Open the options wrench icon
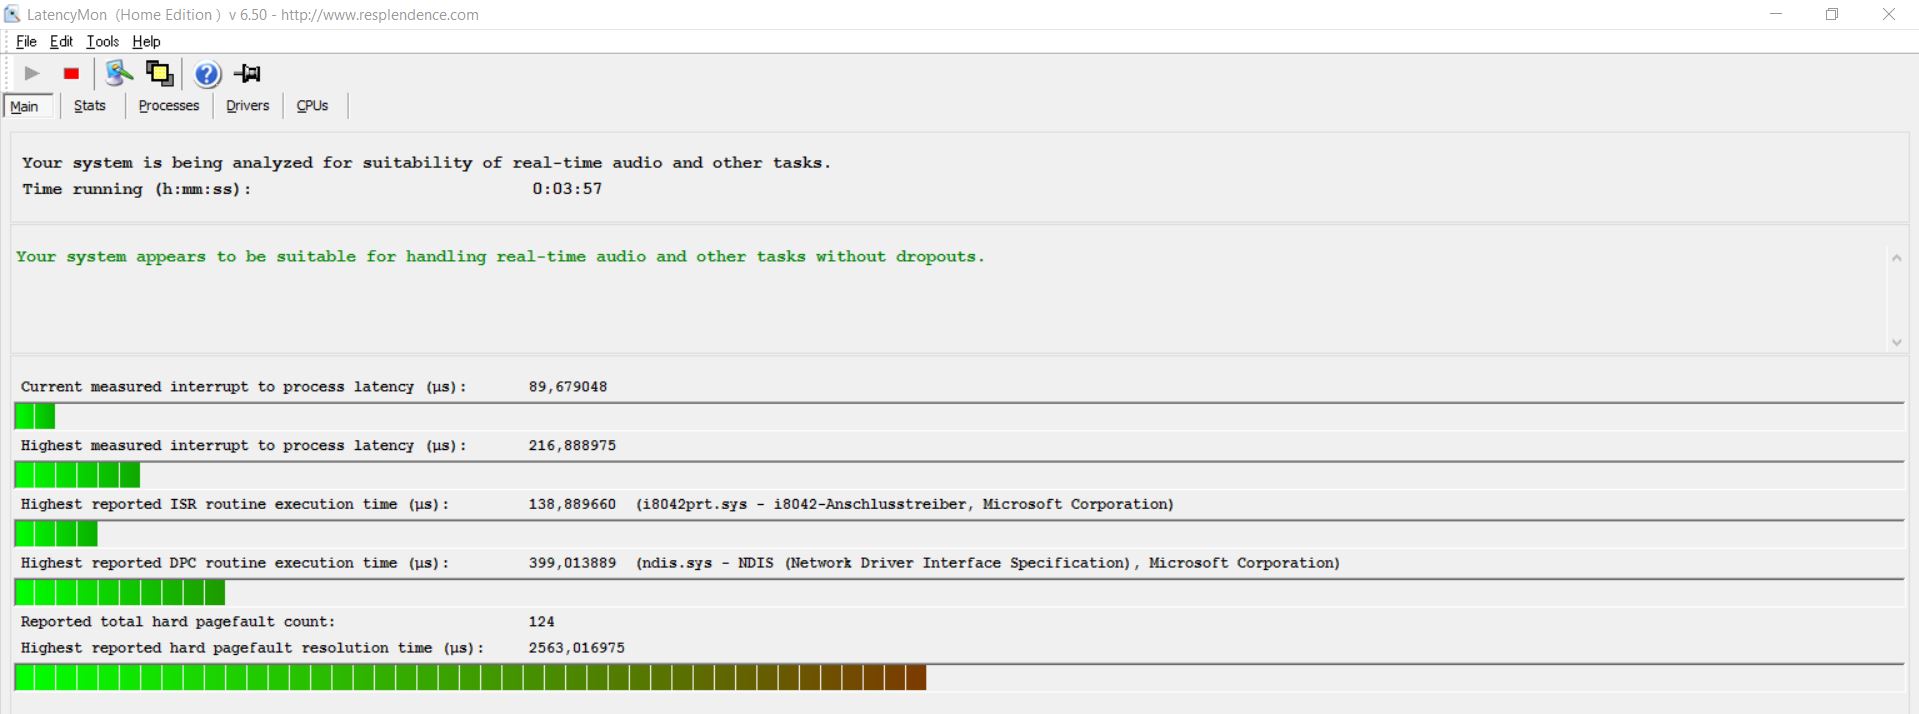The image size is (1919, 714). point(119,73)
